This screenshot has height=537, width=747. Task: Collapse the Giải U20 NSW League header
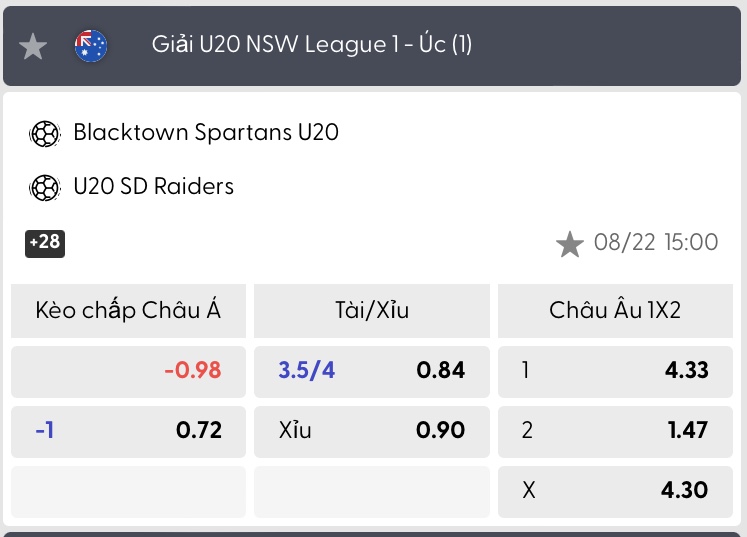(x=372, y=46)
